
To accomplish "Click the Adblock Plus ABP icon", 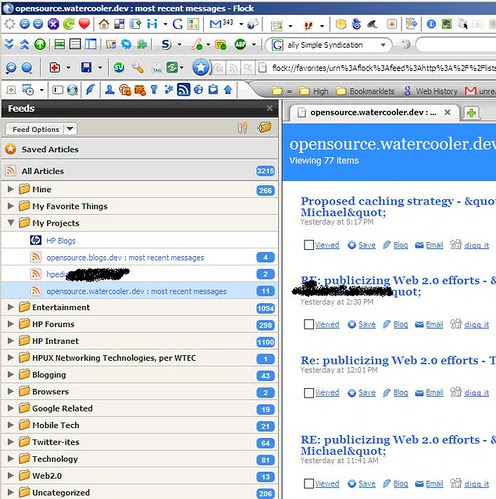I will [x=240, y=44].
